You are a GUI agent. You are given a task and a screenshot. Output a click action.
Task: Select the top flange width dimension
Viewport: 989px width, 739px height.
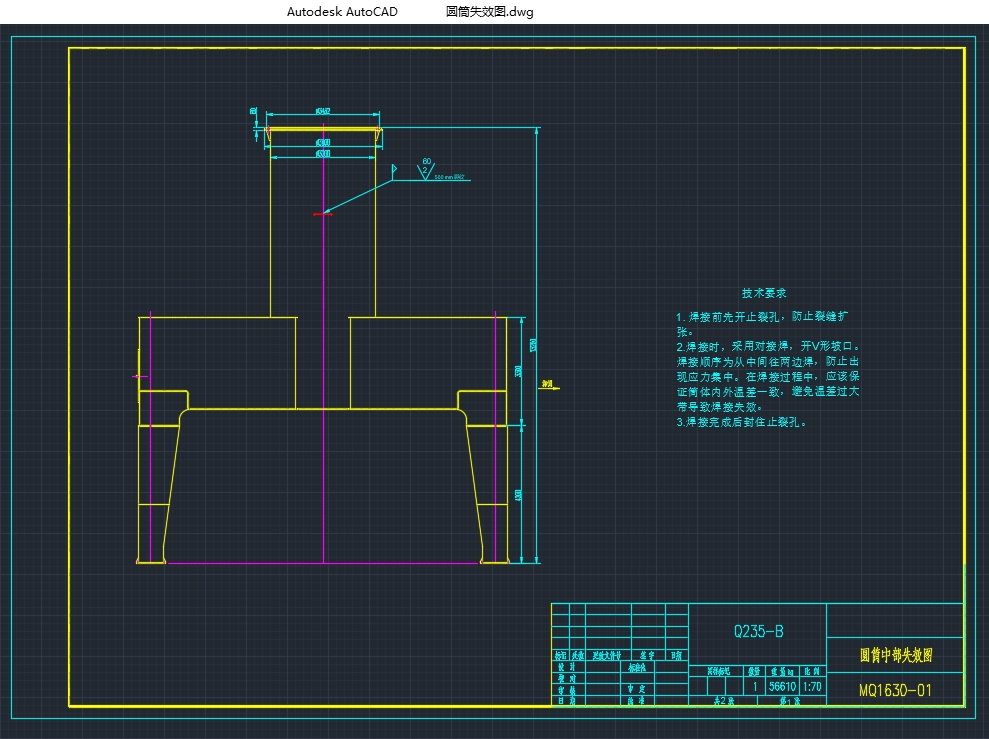[323, 112]
